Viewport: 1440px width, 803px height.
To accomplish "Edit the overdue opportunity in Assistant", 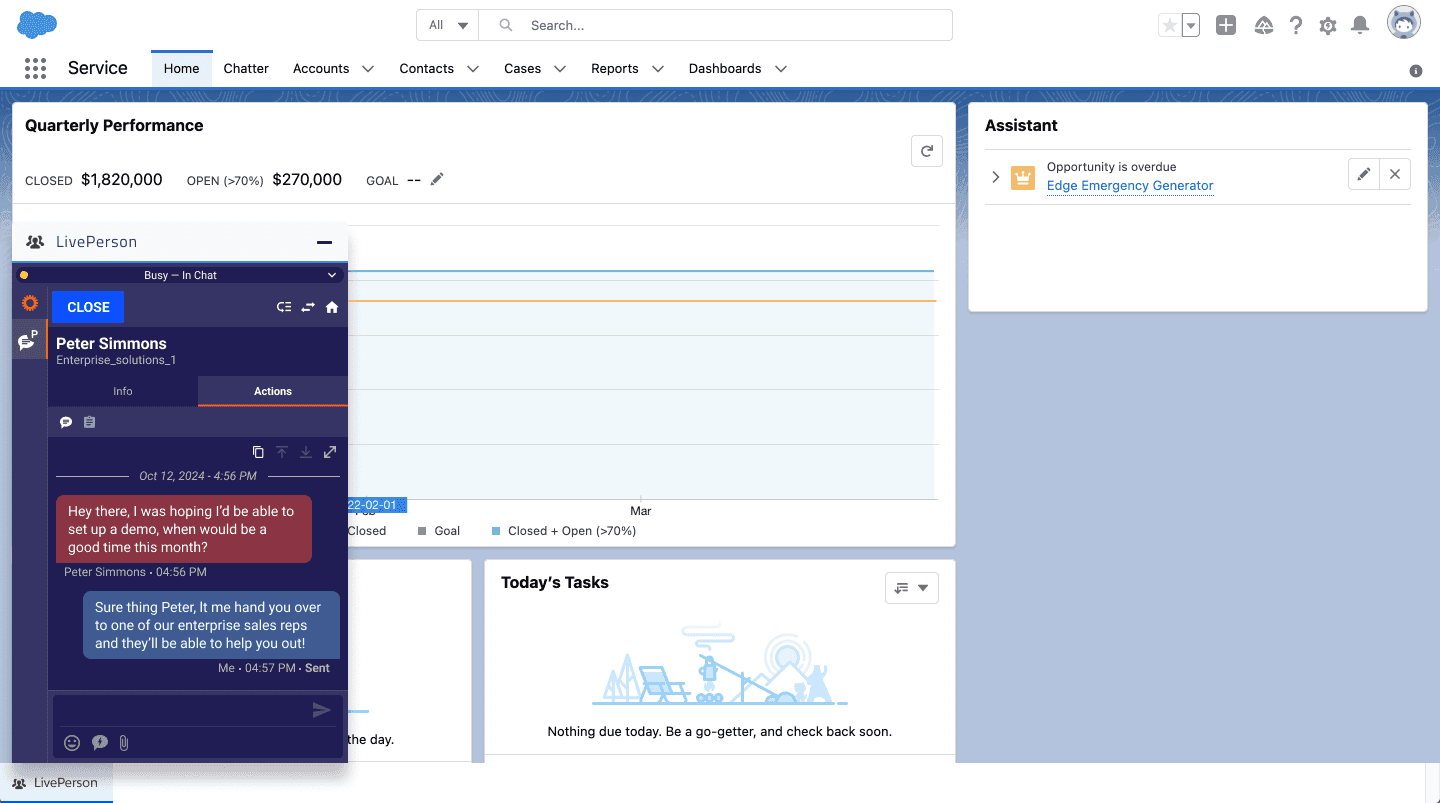I will [x=1363, y=174].
